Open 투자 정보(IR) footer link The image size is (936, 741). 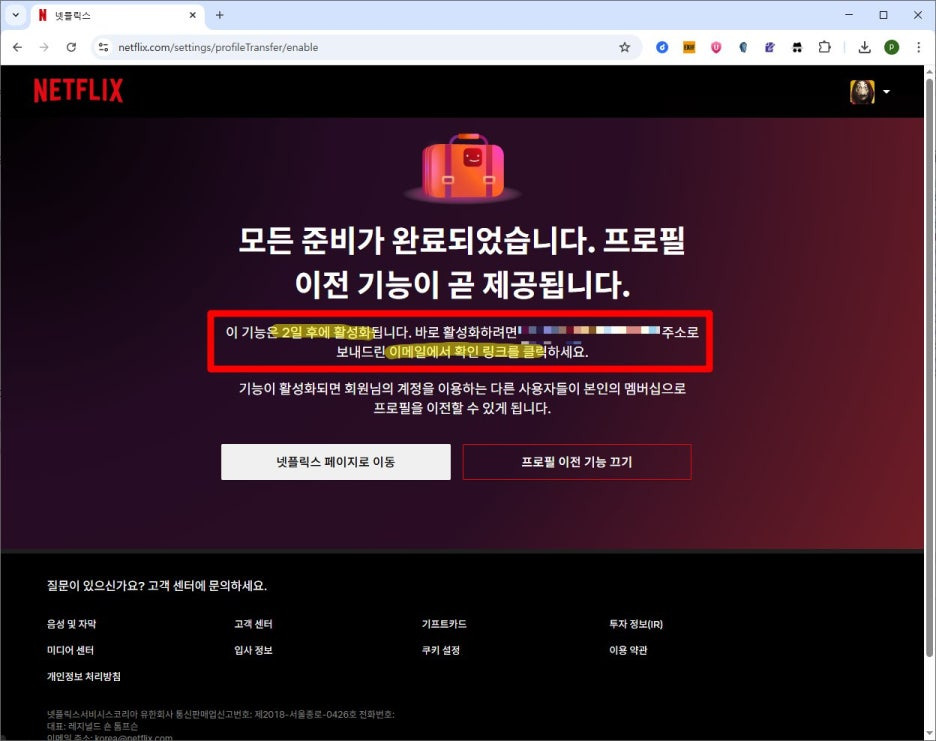[x=636, y=624]
